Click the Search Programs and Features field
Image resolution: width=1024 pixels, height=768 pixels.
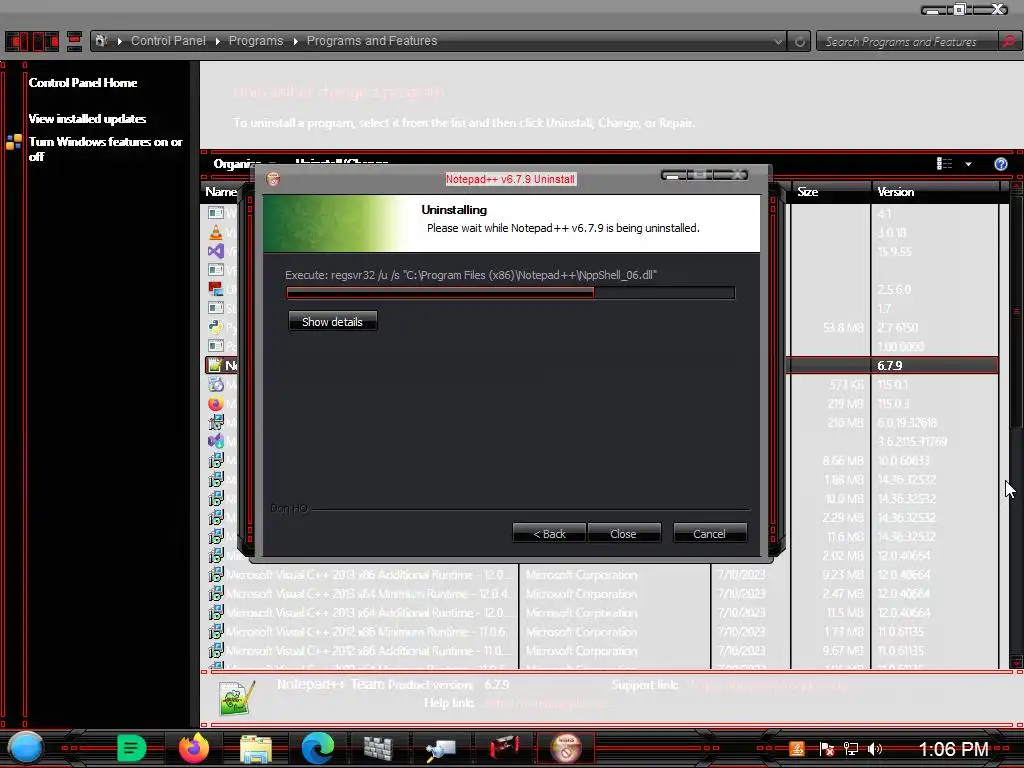pyautogui.click(x=907, y=41)
